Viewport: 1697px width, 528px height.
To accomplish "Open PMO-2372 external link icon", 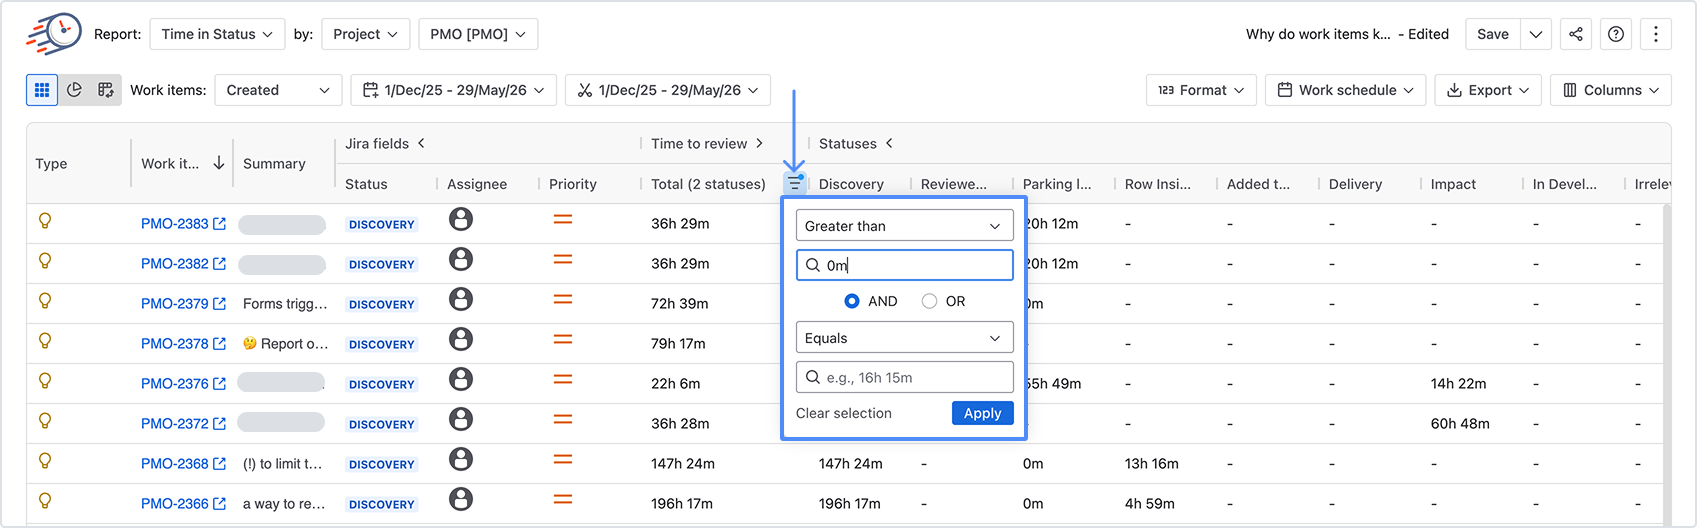I will point(220,424).
